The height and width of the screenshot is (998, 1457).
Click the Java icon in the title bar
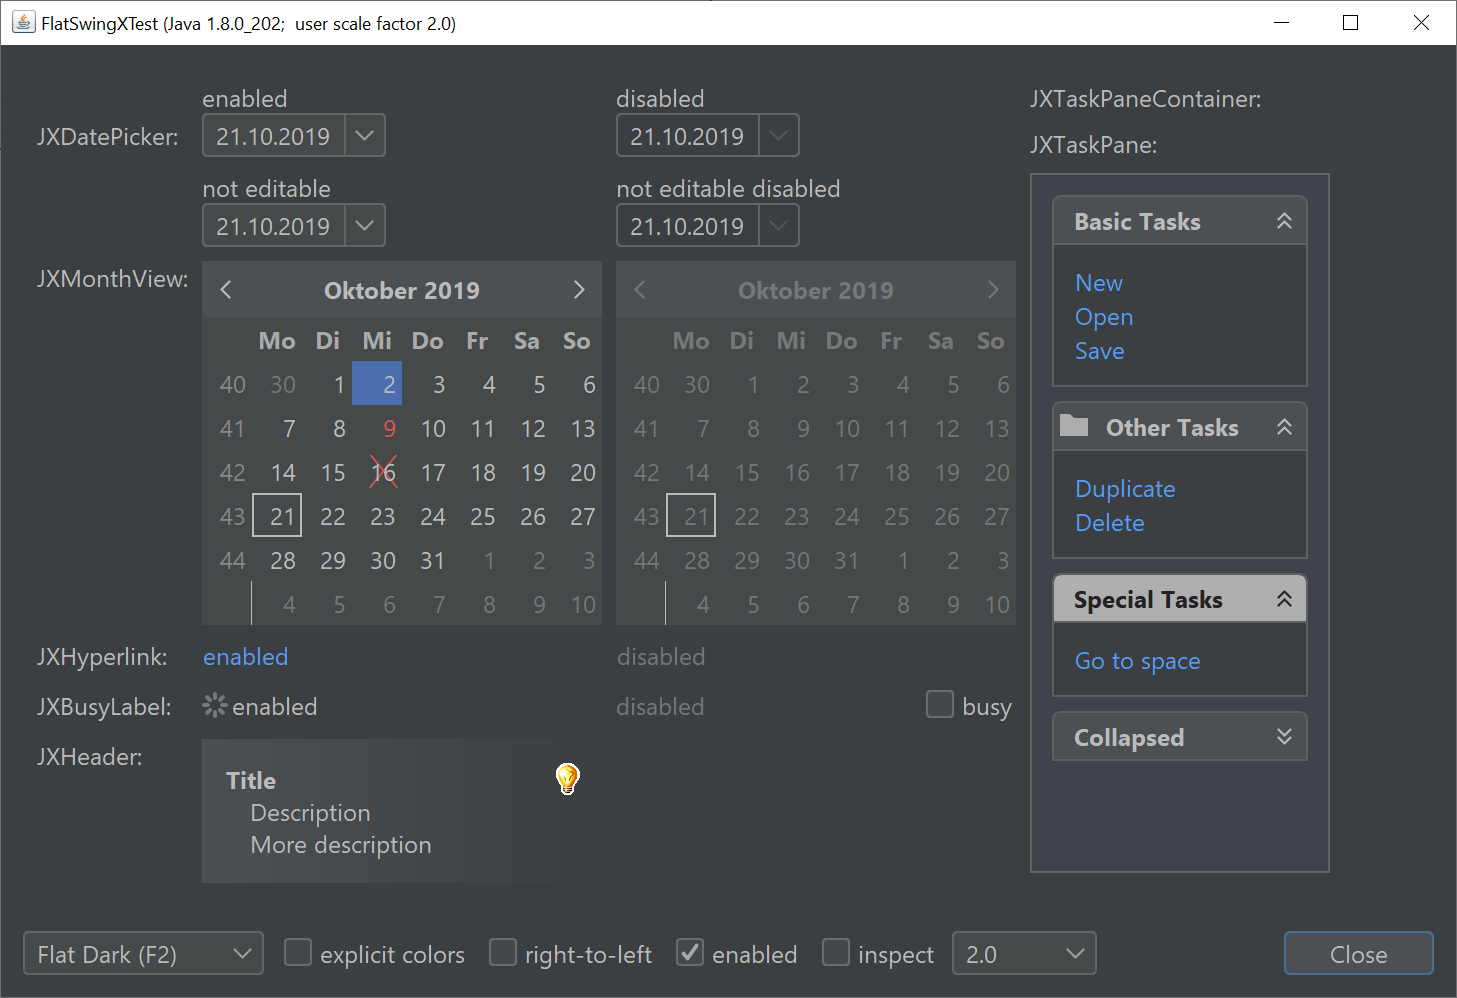pyautogui.click(x=23, y=22)
